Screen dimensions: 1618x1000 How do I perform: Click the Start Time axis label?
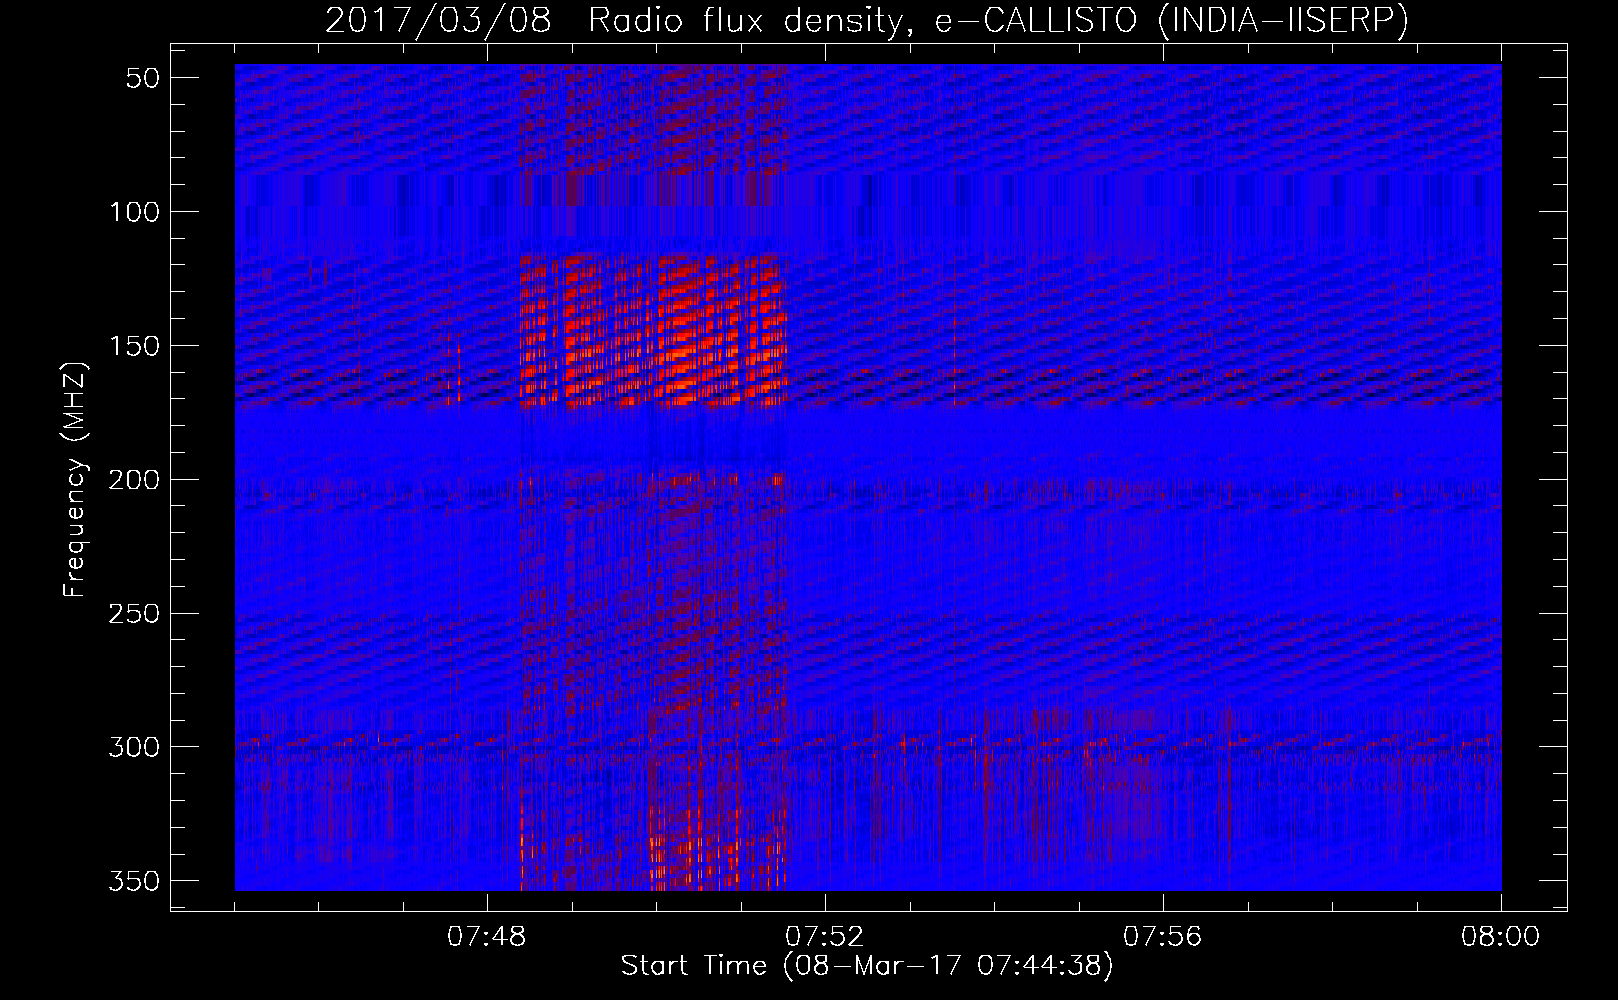[x=867, y=966]
